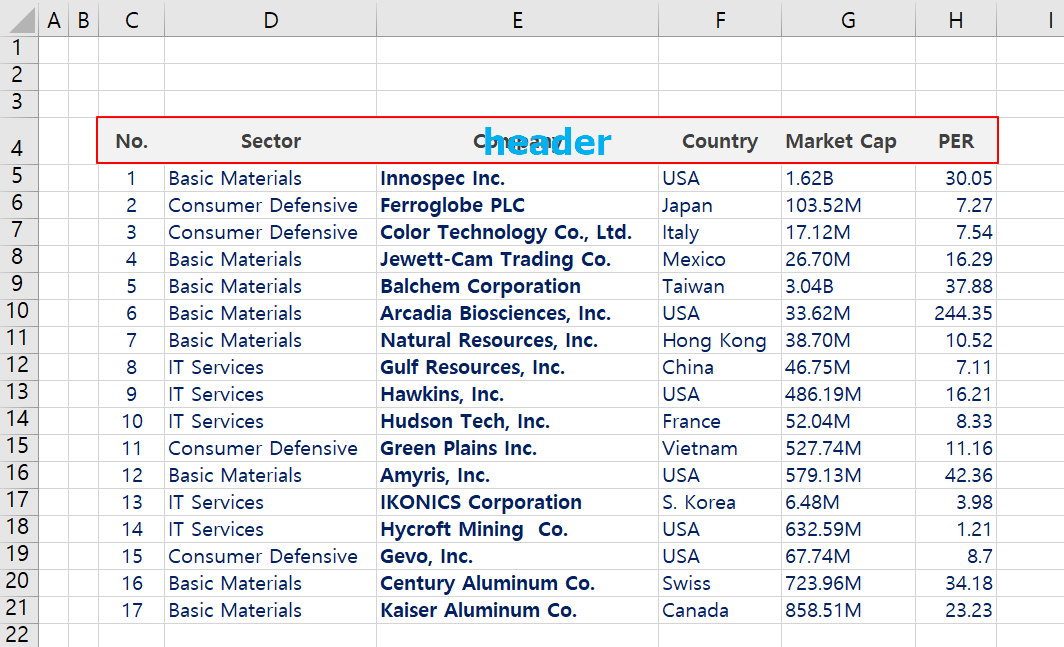Click the 'Hong Kong' country cell
The width and height of the screenshot is (1064, 647).
pyautogui.click(x=719, y=340)
